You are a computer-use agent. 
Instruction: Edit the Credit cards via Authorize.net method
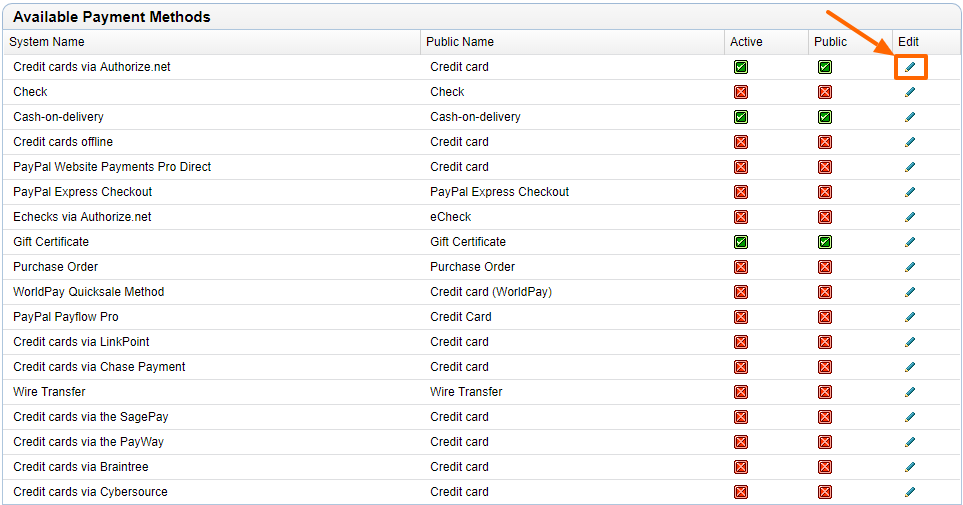coord(910,67)
